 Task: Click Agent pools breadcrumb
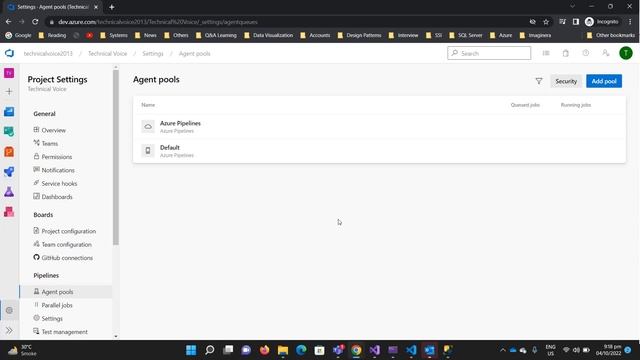pyautogui.click(x=195, y=53)
